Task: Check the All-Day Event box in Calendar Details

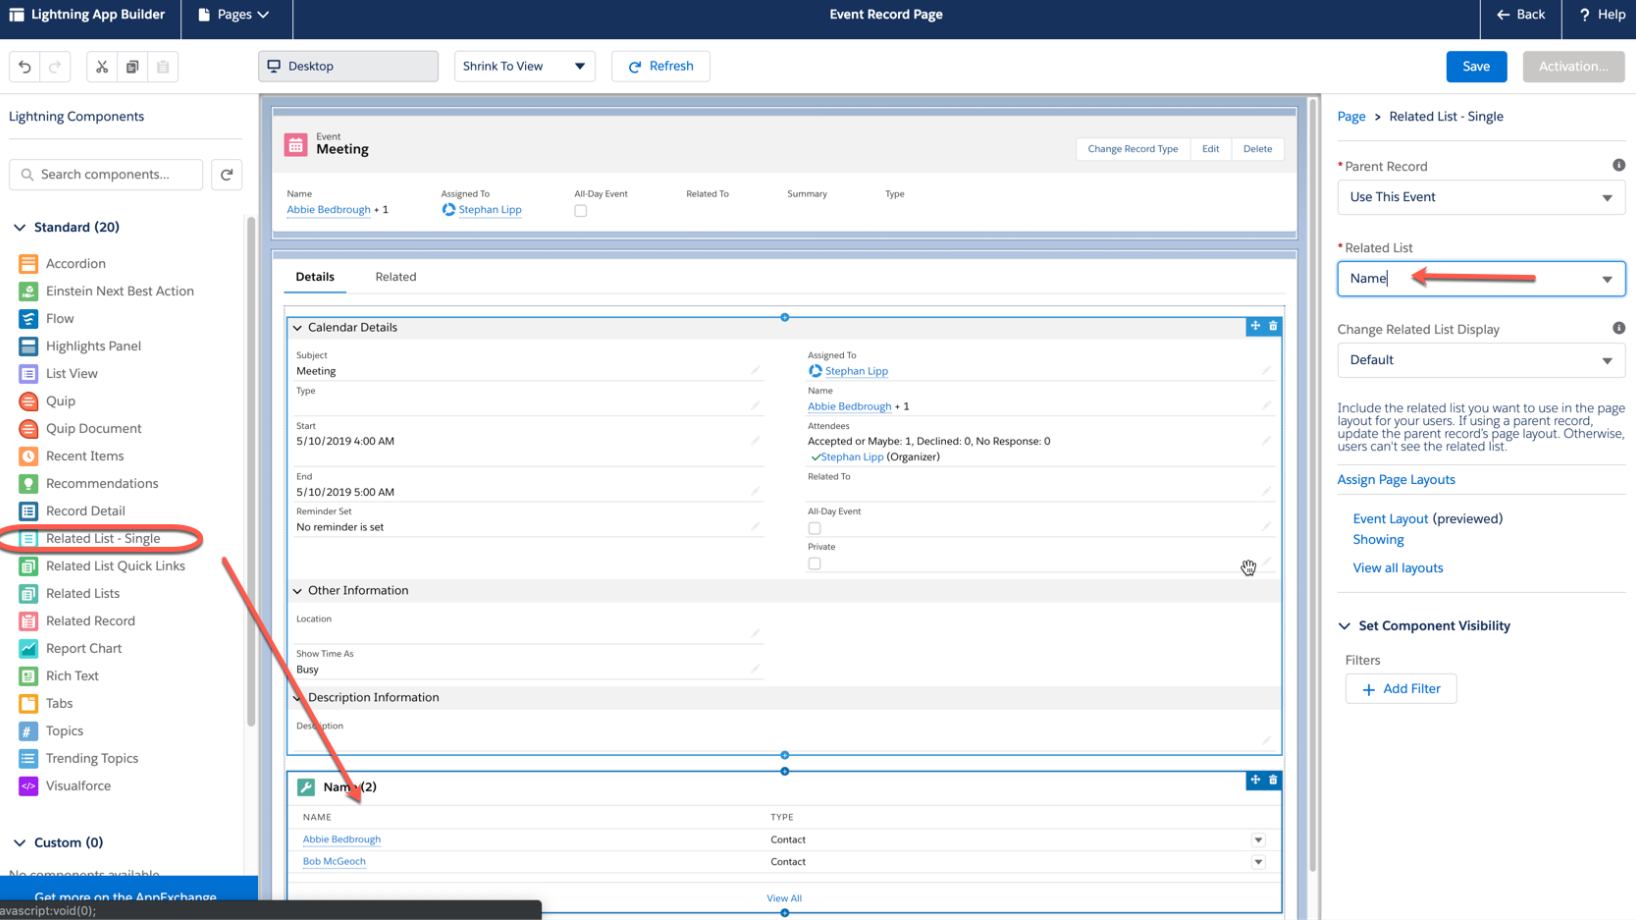Action: point(814,527)
